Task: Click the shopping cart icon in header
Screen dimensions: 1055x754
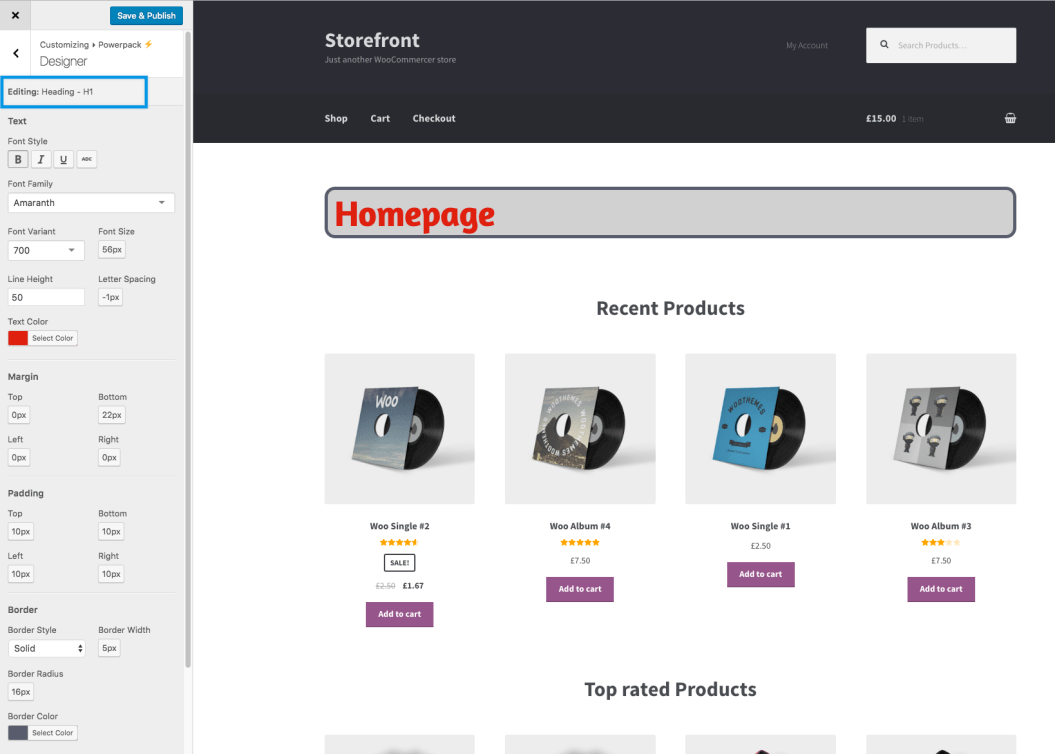Action: (1010, 117)
